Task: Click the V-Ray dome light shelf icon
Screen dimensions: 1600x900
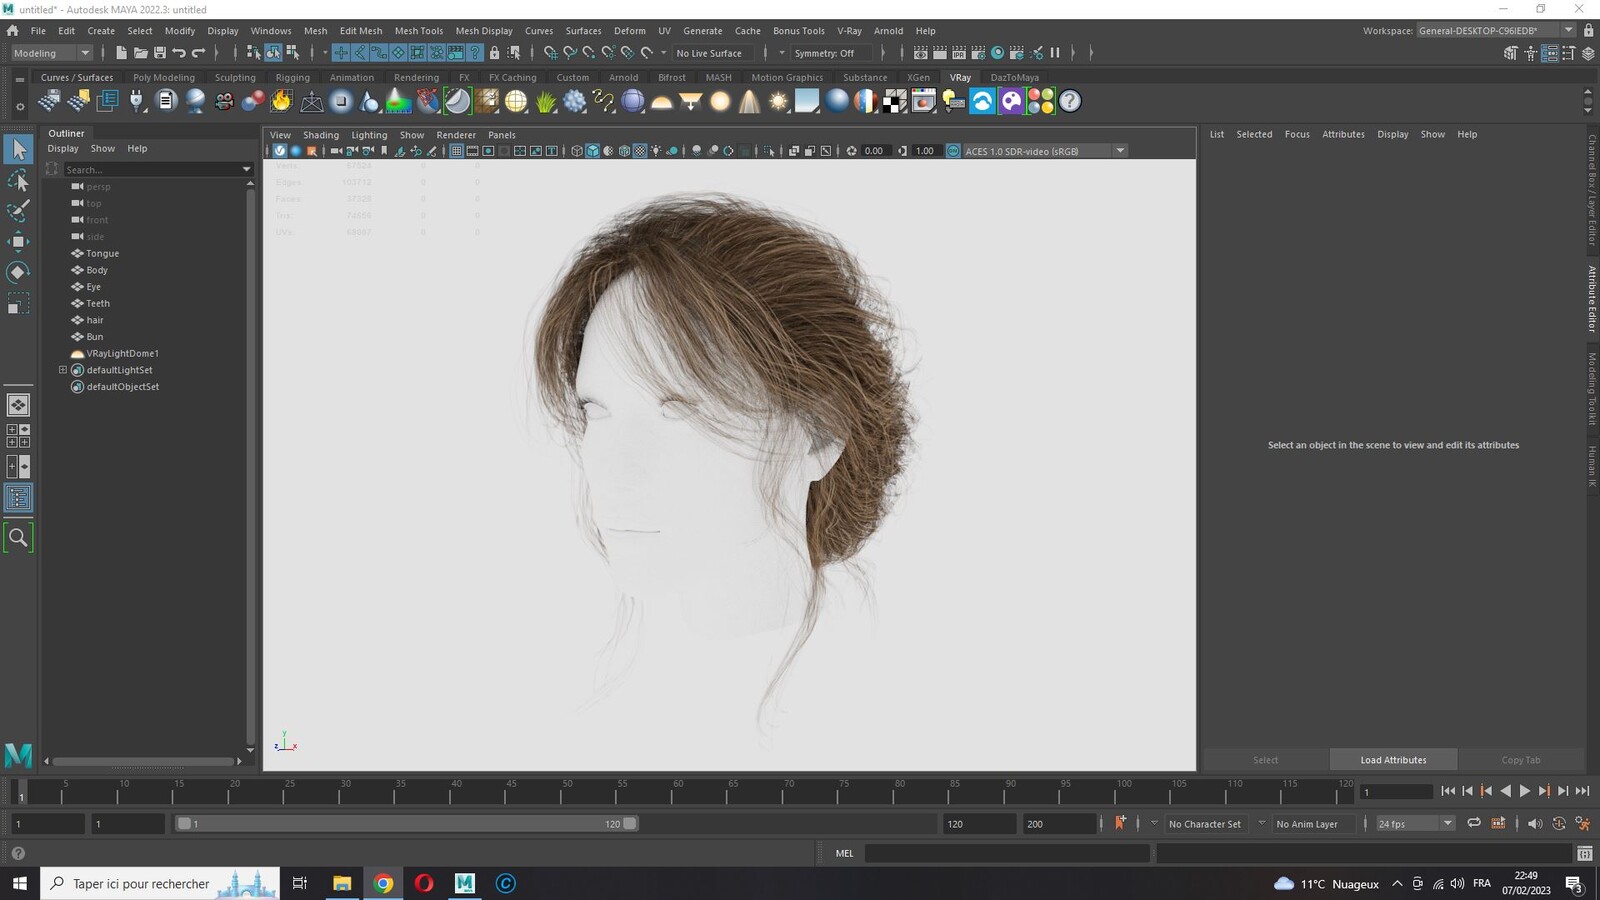Action: pyautogui.click(x=661, y=101)
